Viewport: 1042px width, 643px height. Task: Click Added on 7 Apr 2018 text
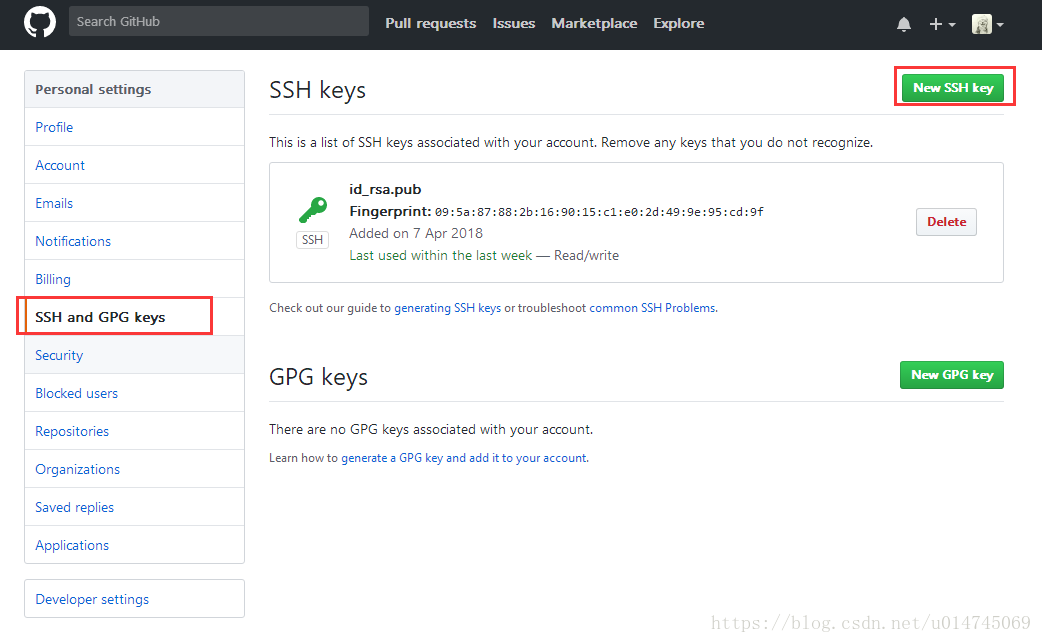(x=416, y=233)
